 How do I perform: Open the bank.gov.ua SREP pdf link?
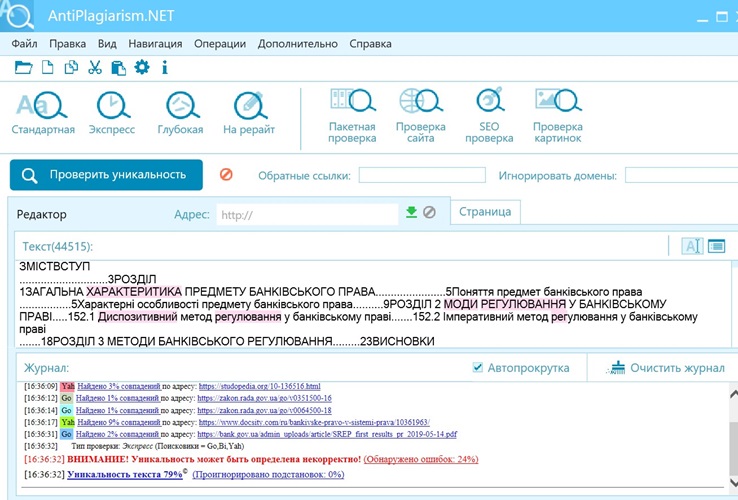point(327,434)
